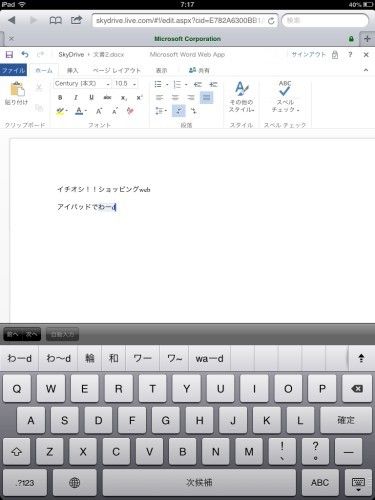Viewport: 375px width, 500px height.
Task: Switch to the ホーム tab
Action: coord(44,70)
